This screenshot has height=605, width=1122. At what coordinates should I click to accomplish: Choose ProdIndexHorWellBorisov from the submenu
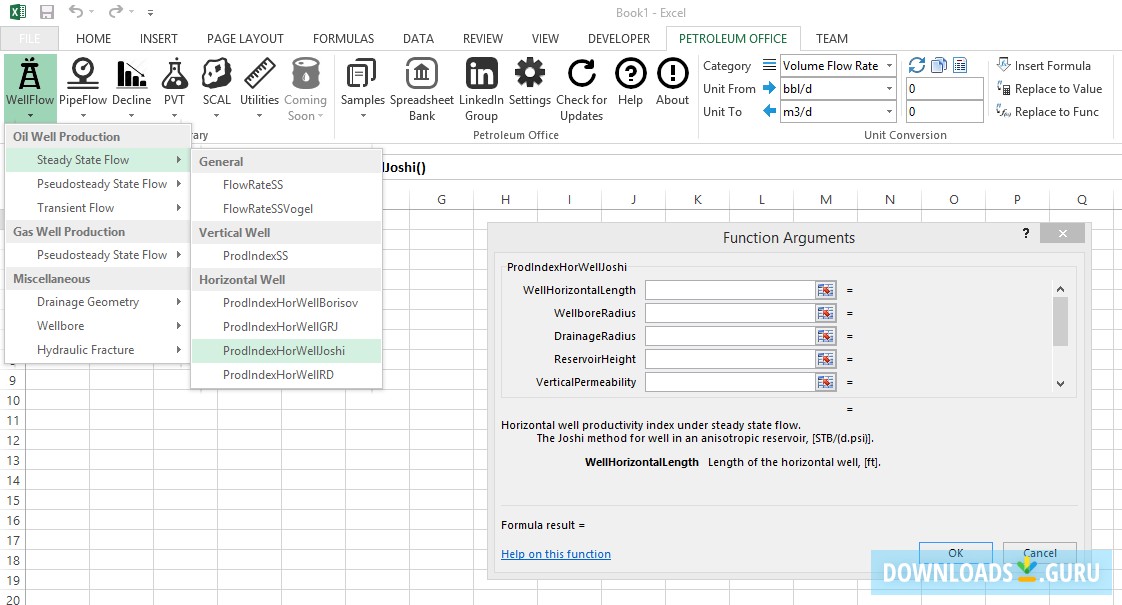click(x=290, y=303)
